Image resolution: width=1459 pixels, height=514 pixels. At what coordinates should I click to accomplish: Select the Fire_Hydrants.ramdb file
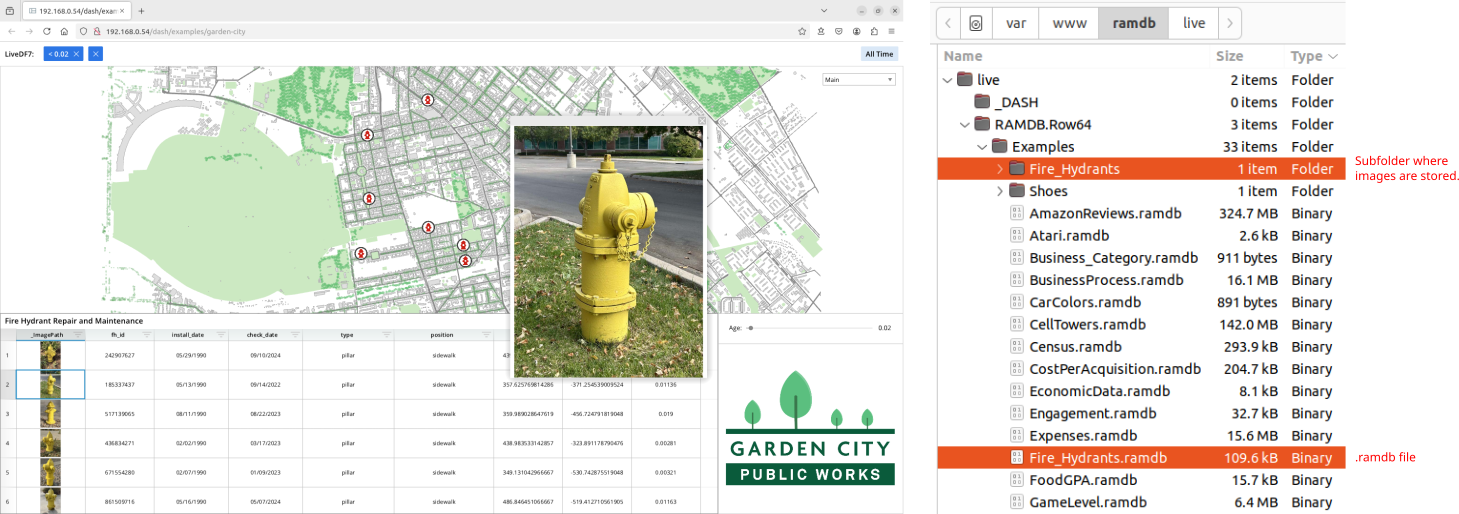(1097, 458)
